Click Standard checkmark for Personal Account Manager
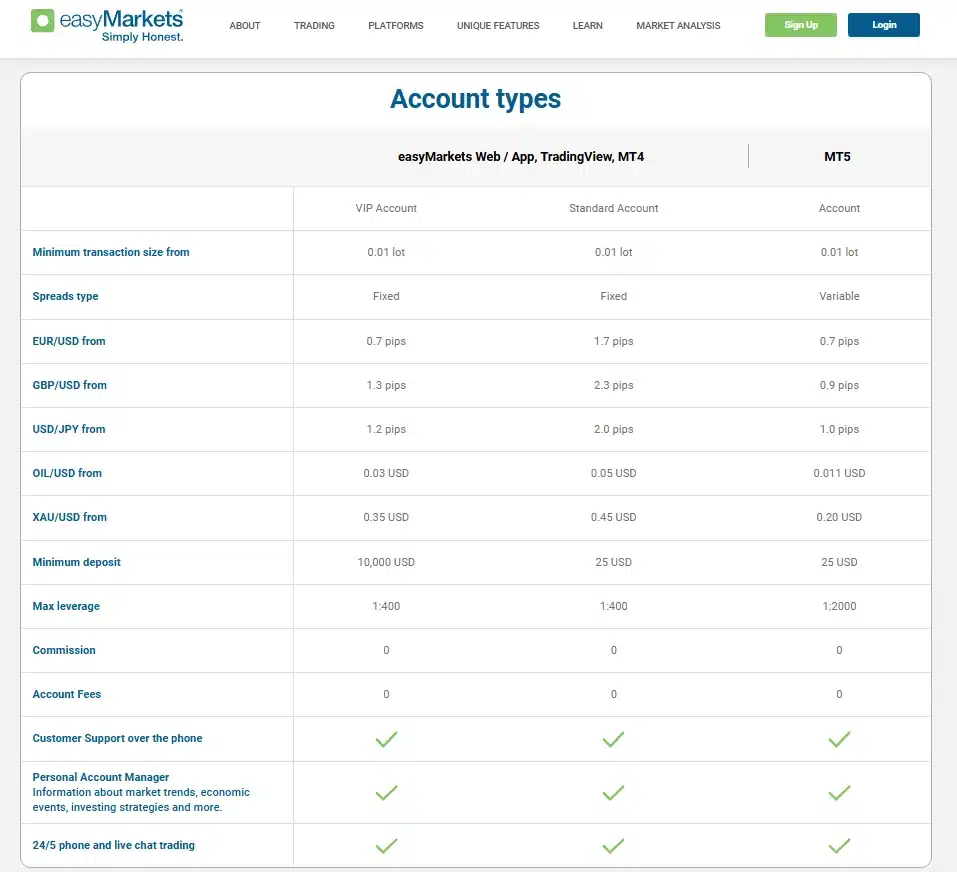Image resolution: width=957 pixels, height=872 pixels. 613,792
